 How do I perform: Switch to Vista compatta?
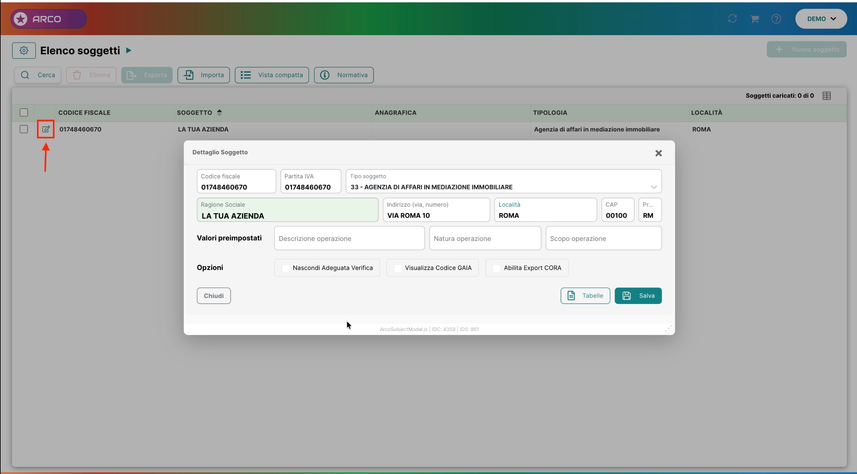click(x=272, y=75)
